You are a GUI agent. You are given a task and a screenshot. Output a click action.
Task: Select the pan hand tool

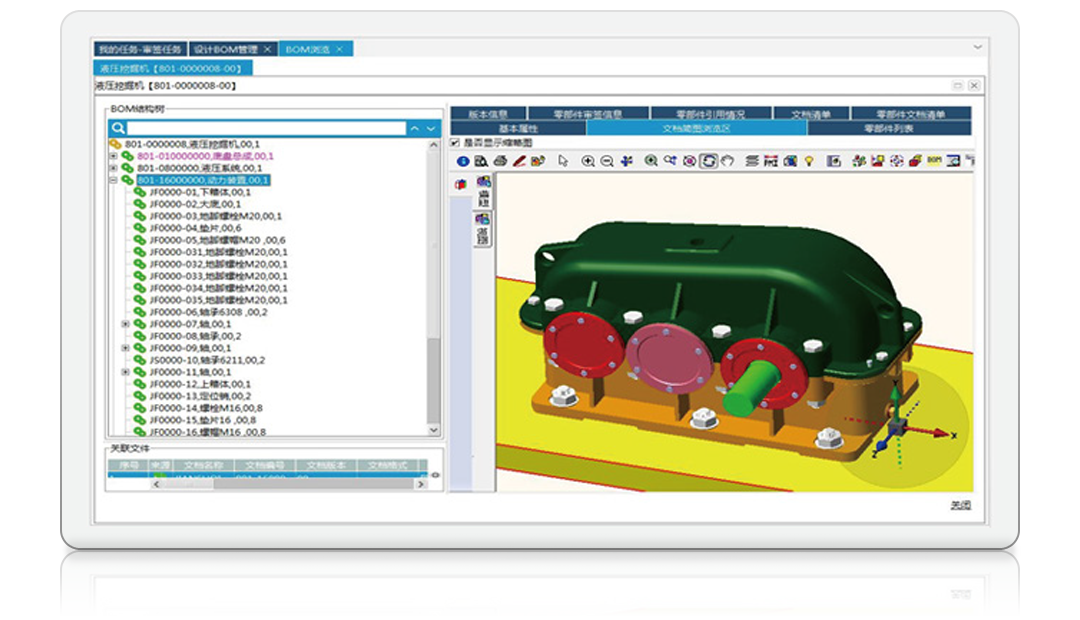tap(727, 161)
